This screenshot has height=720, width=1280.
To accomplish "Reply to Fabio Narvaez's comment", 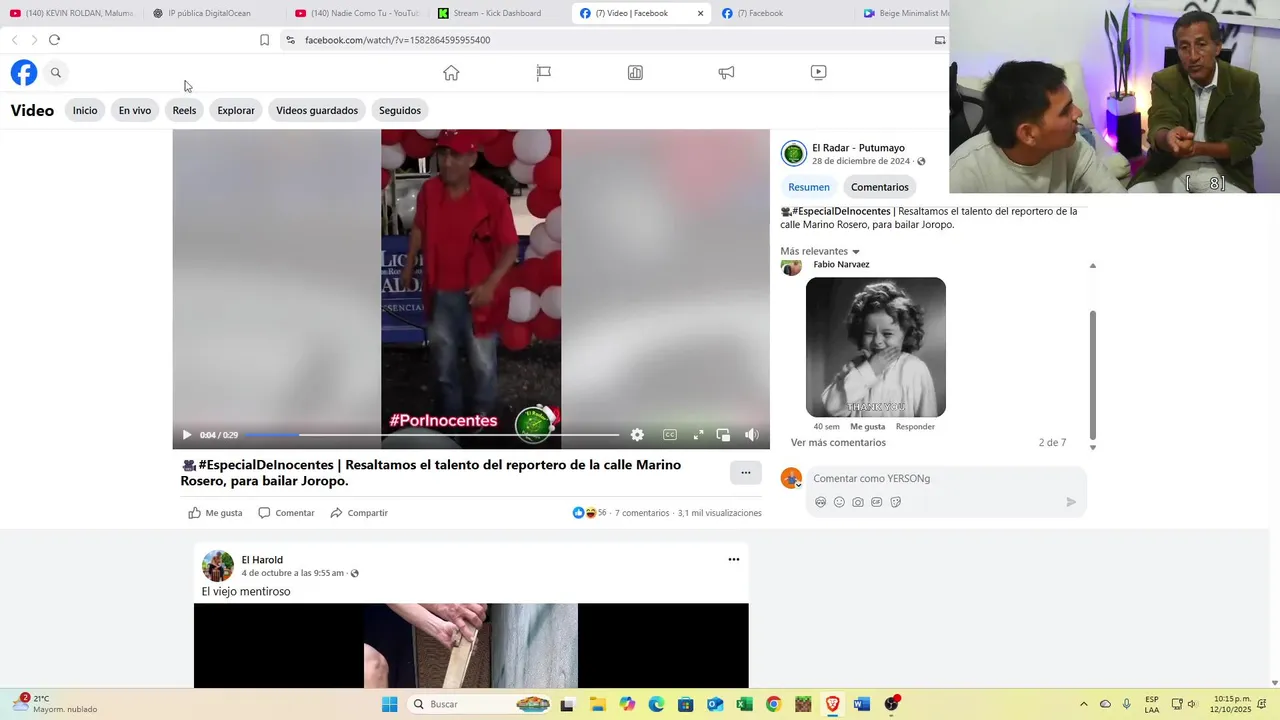I will (915, 427).
